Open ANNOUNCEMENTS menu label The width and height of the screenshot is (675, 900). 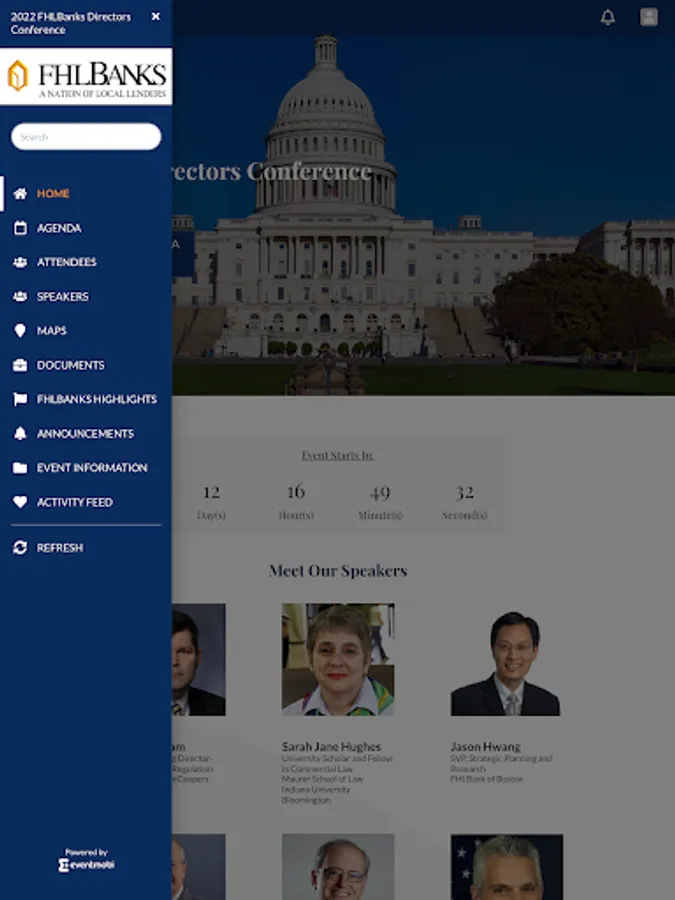point(86,433)
